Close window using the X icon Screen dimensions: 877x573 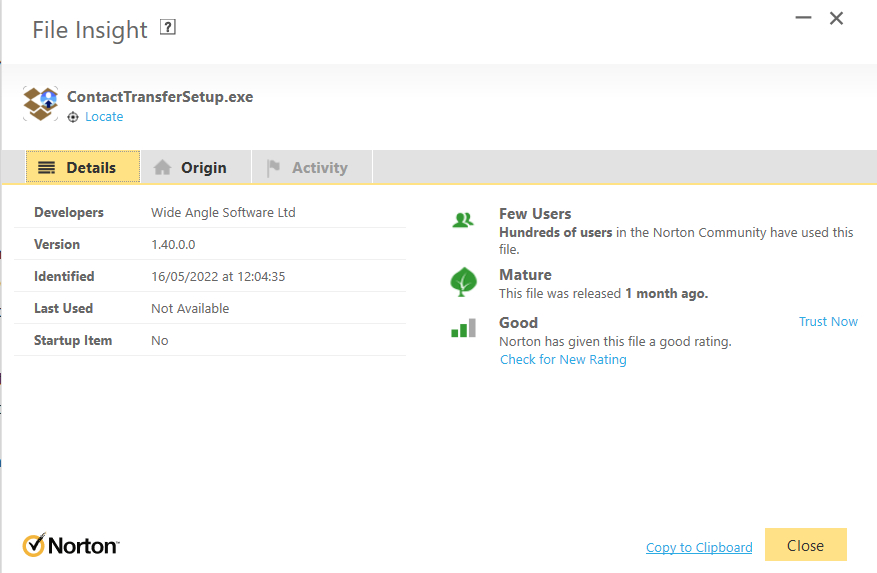click(x=836, y=18)
